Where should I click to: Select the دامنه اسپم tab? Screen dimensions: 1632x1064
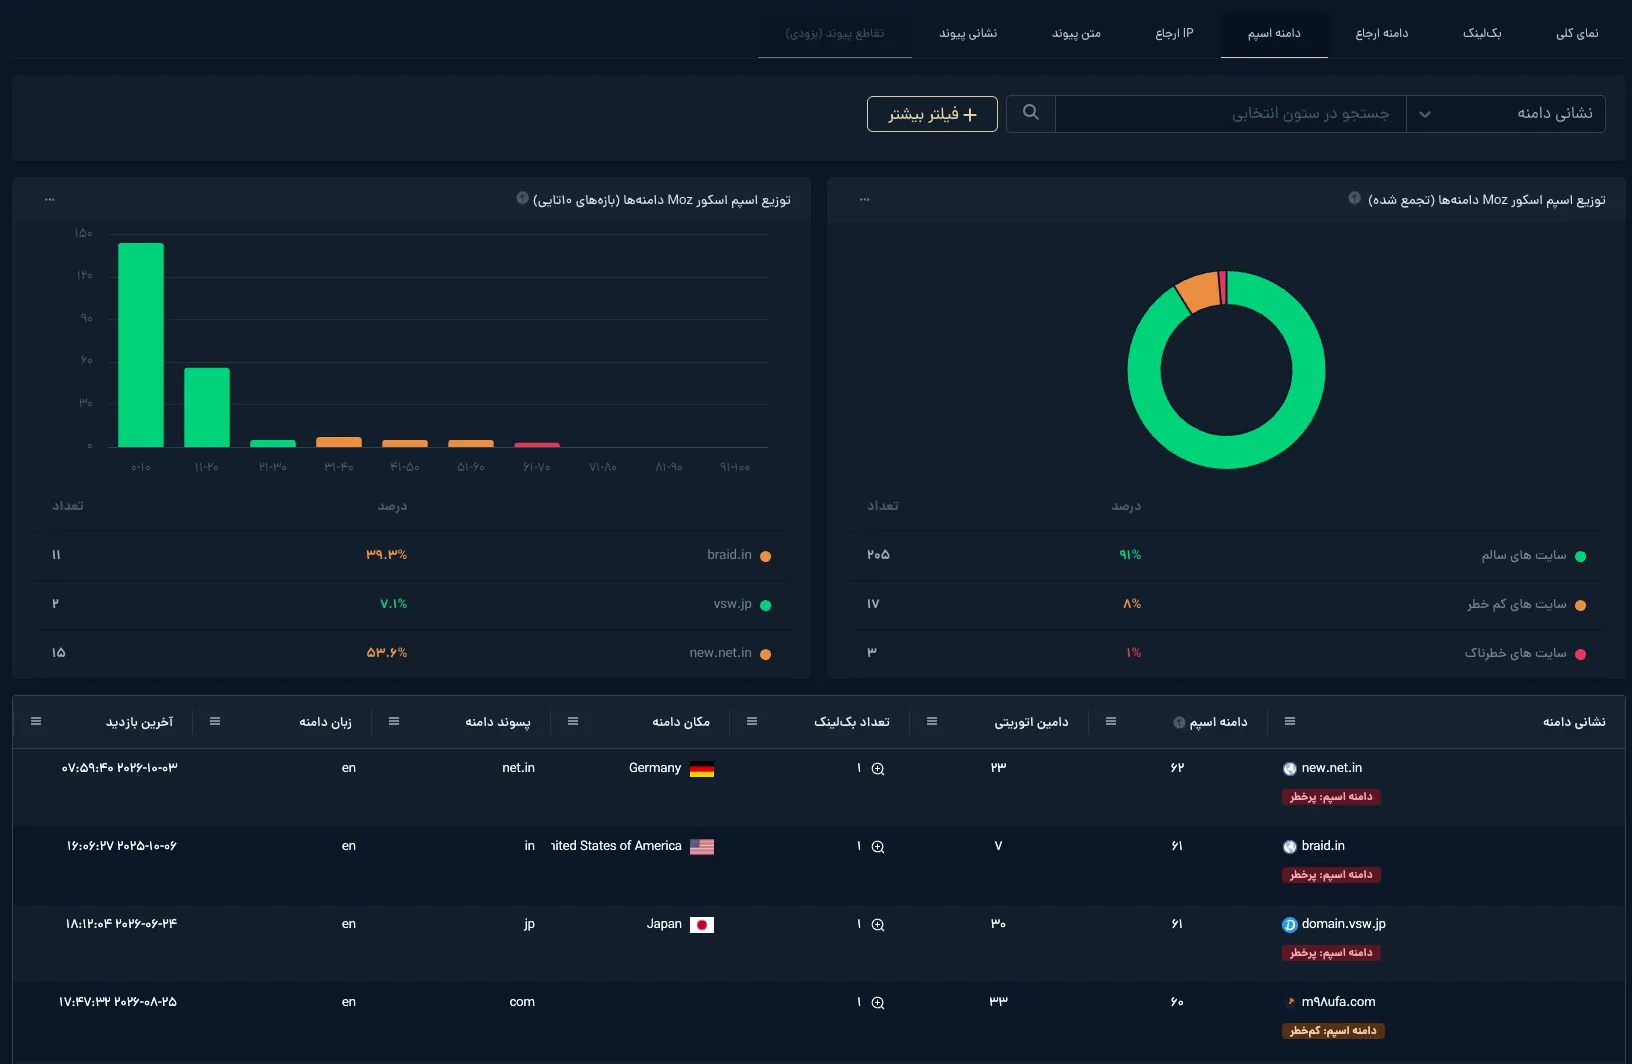click(1274, 33)
